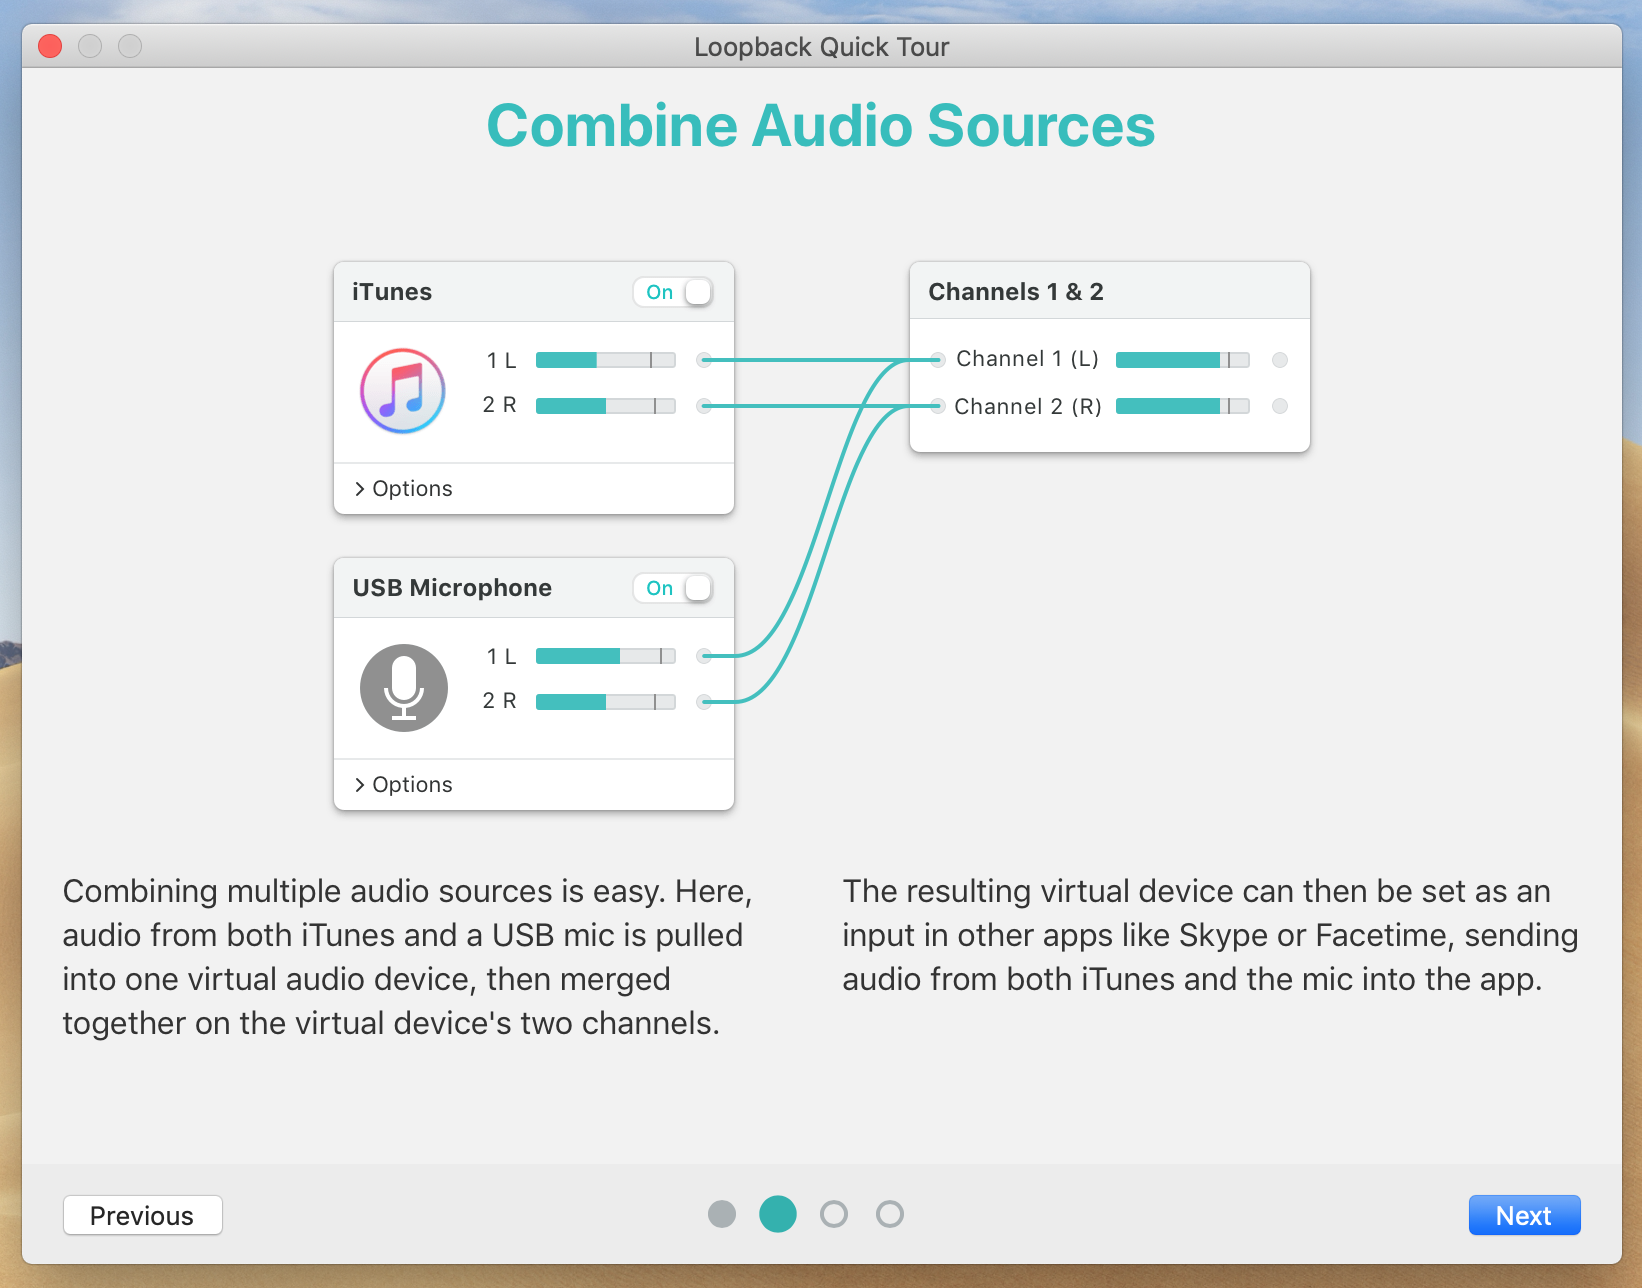Viewport: 1642px width, 1288px height.
Task: Click iTunes 1 L output connector
Action: coord(704,360)
